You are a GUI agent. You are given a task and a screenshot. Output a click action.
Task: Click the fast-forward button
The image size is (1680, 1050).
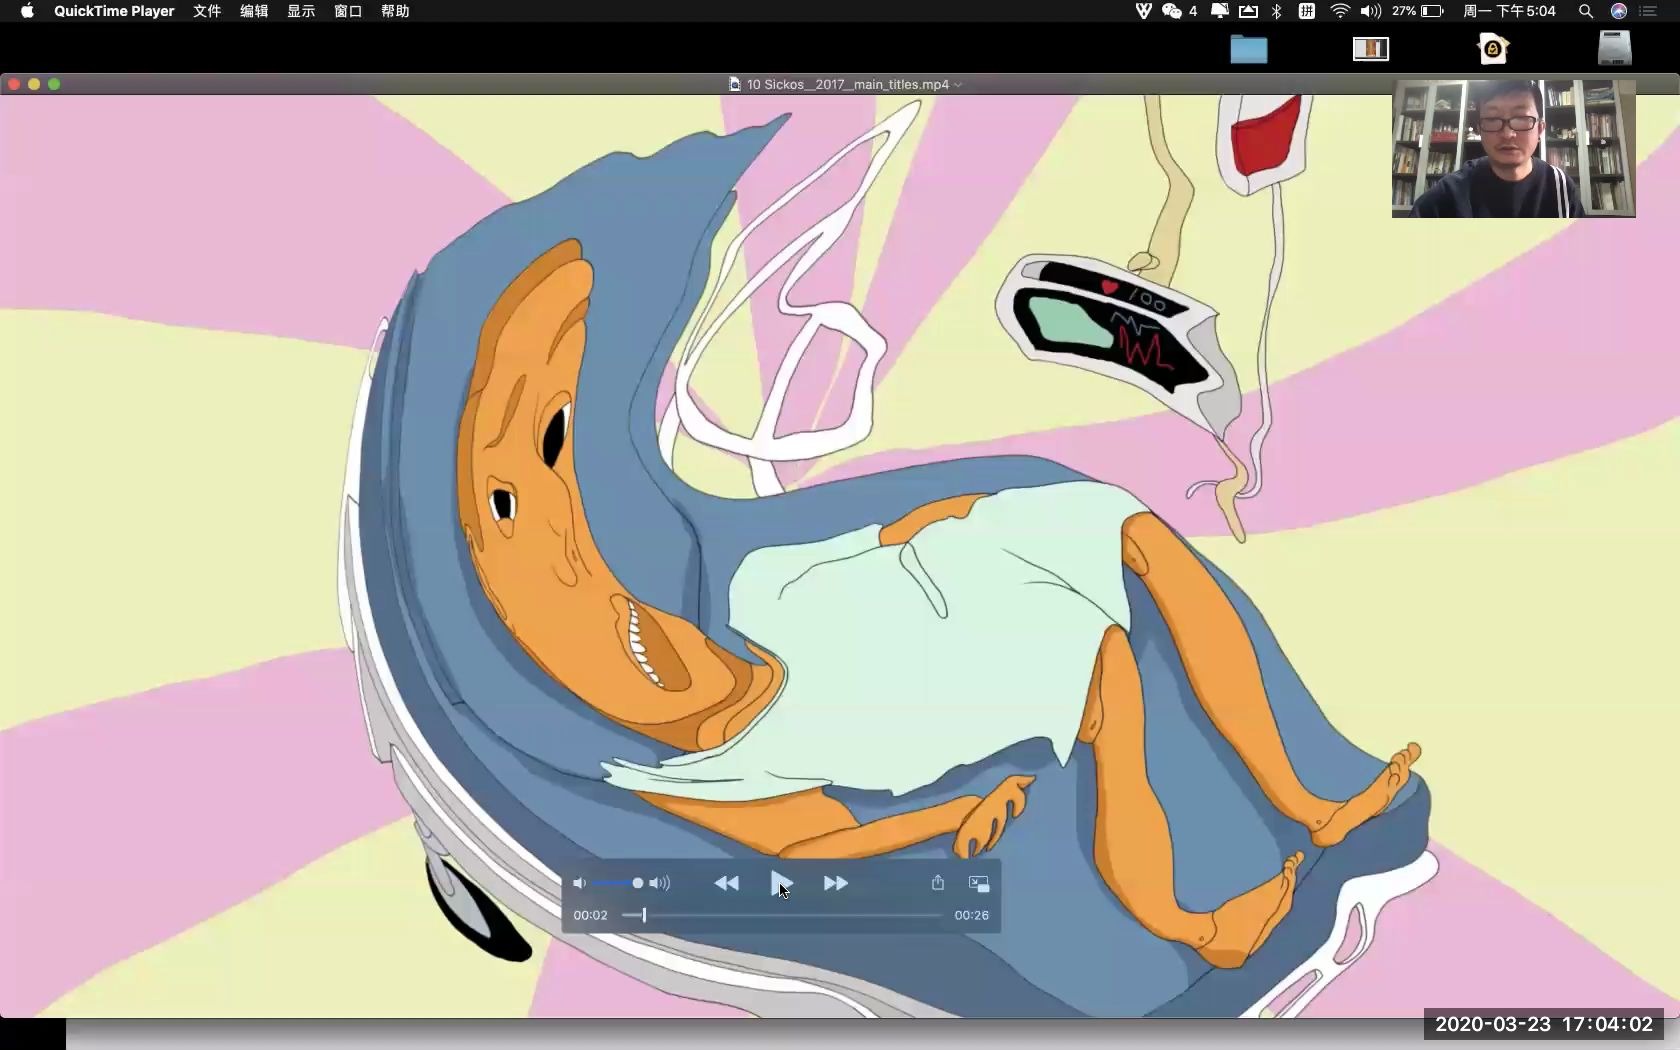pos(836,883)
